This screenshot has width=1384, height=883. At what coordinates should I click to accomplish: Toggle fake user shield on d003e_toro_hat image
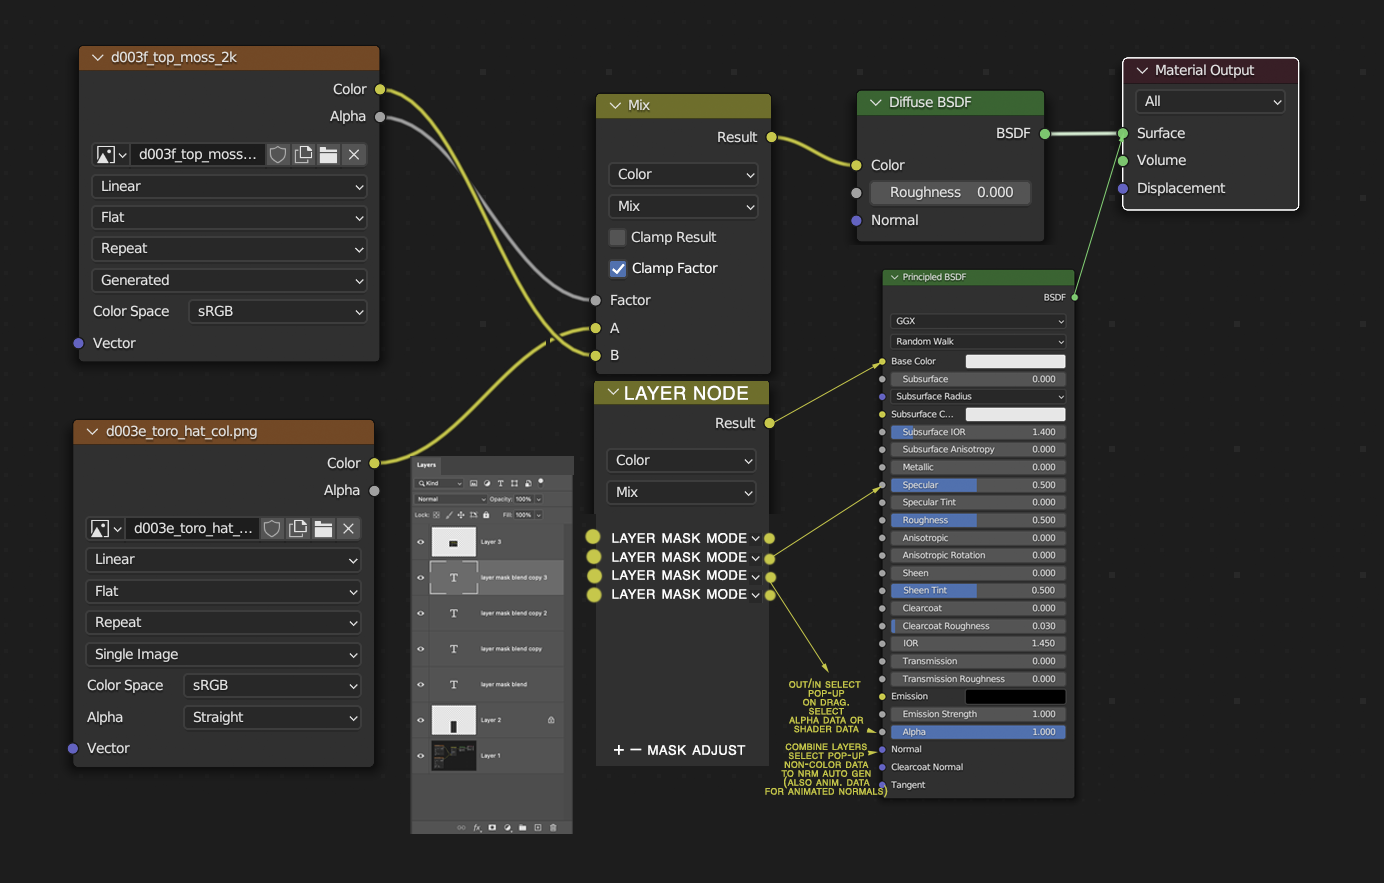[272, 528]
